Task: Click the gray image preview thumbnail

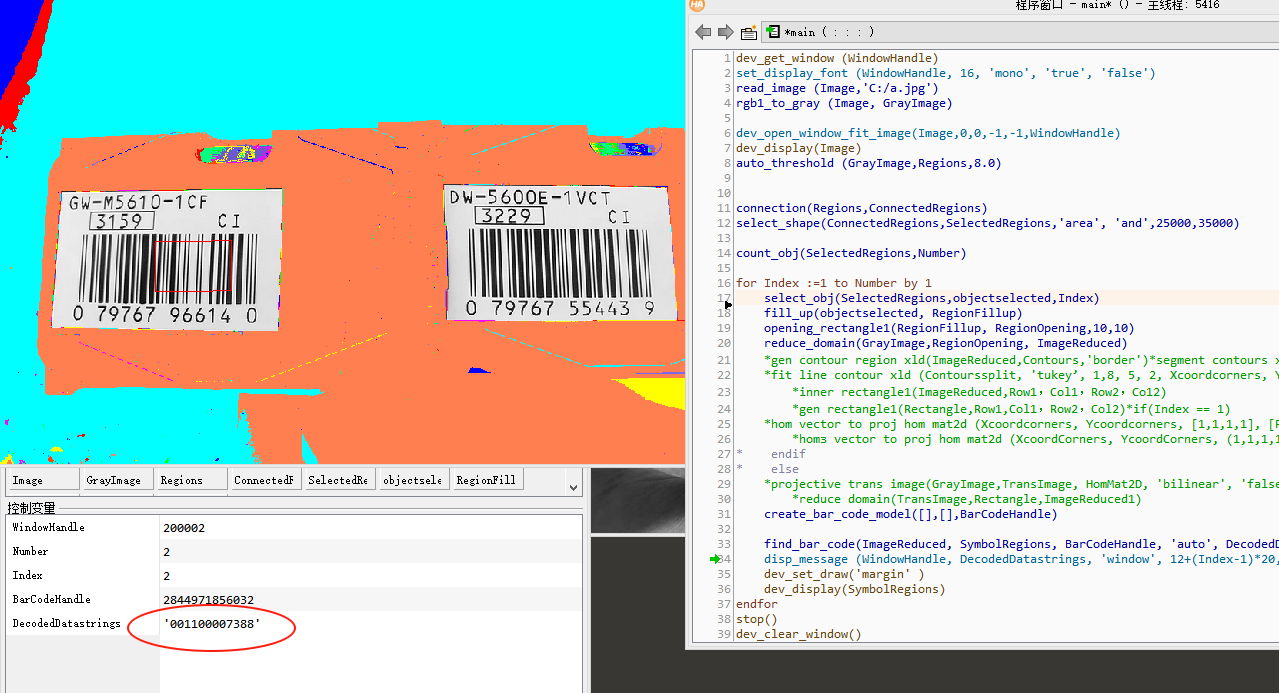Action: (x=638, y=500)
